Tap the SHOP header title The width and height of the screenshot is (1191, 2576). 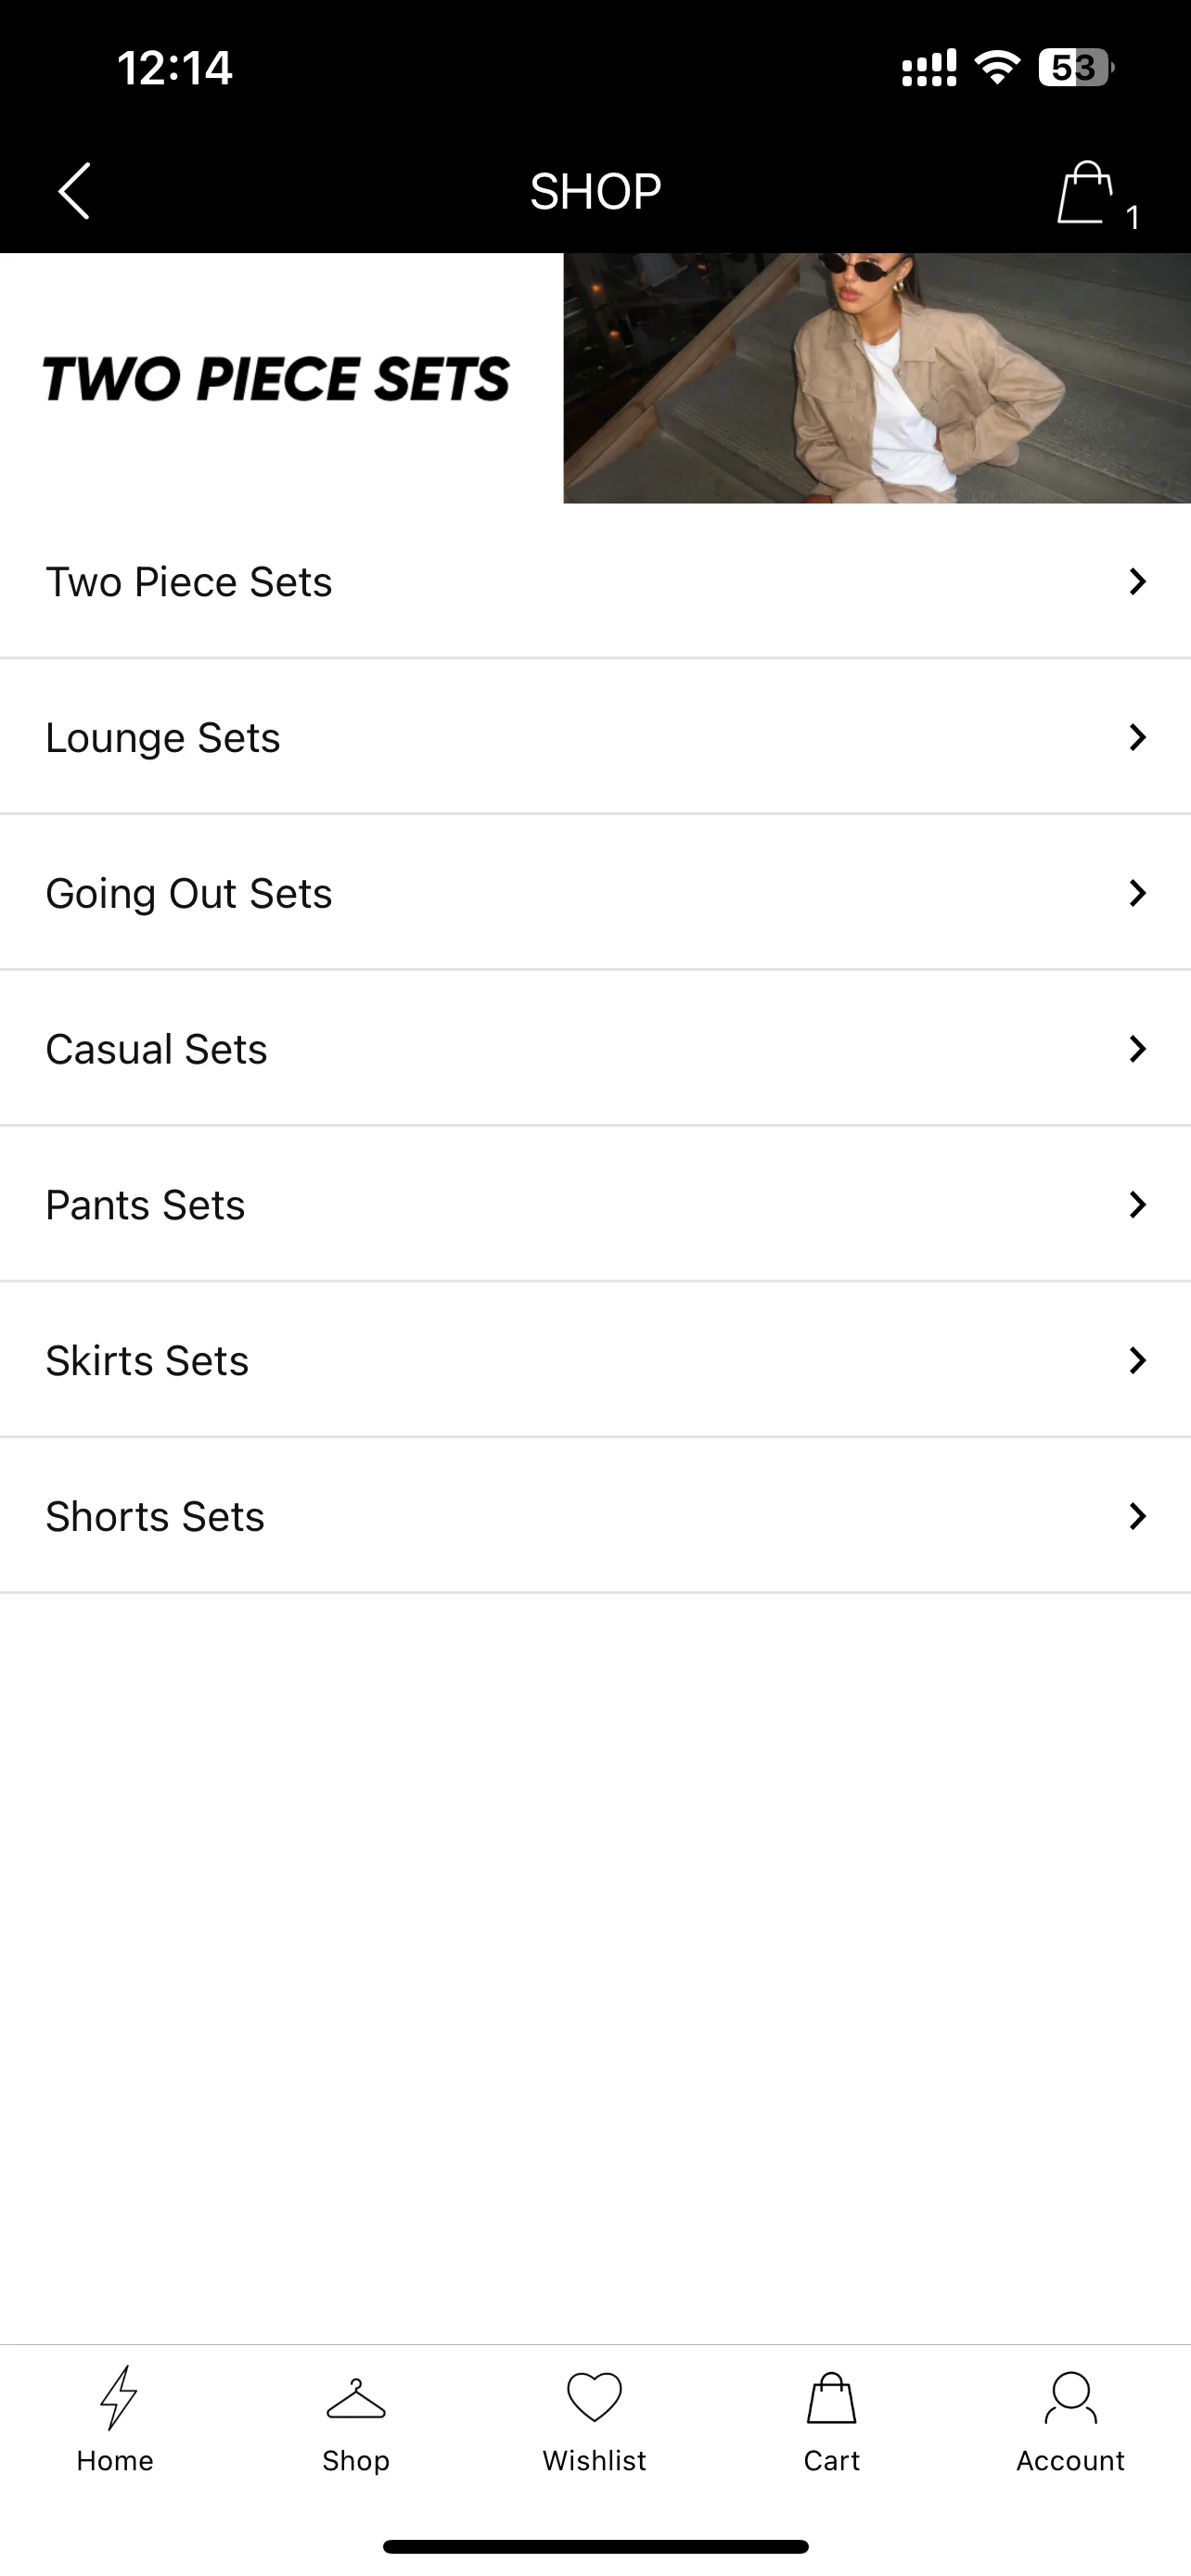[x=596, y=191]
